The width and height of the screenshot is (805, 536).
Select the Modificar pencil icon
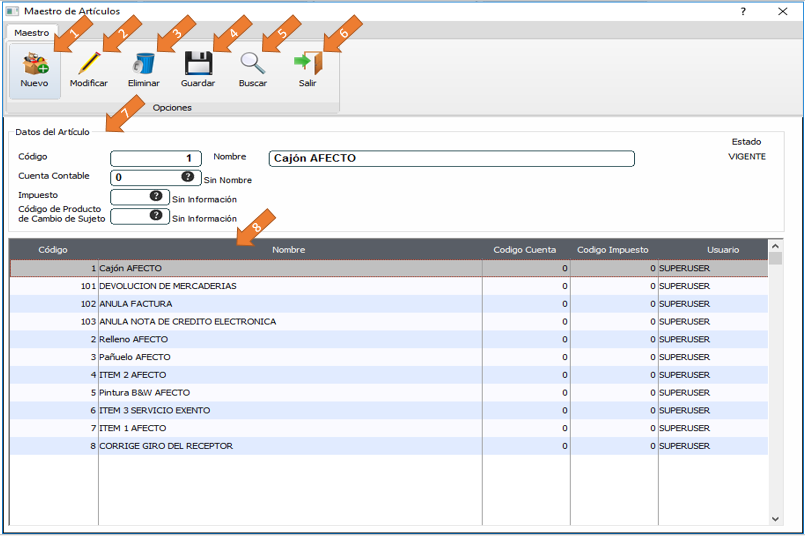point(89,64)
